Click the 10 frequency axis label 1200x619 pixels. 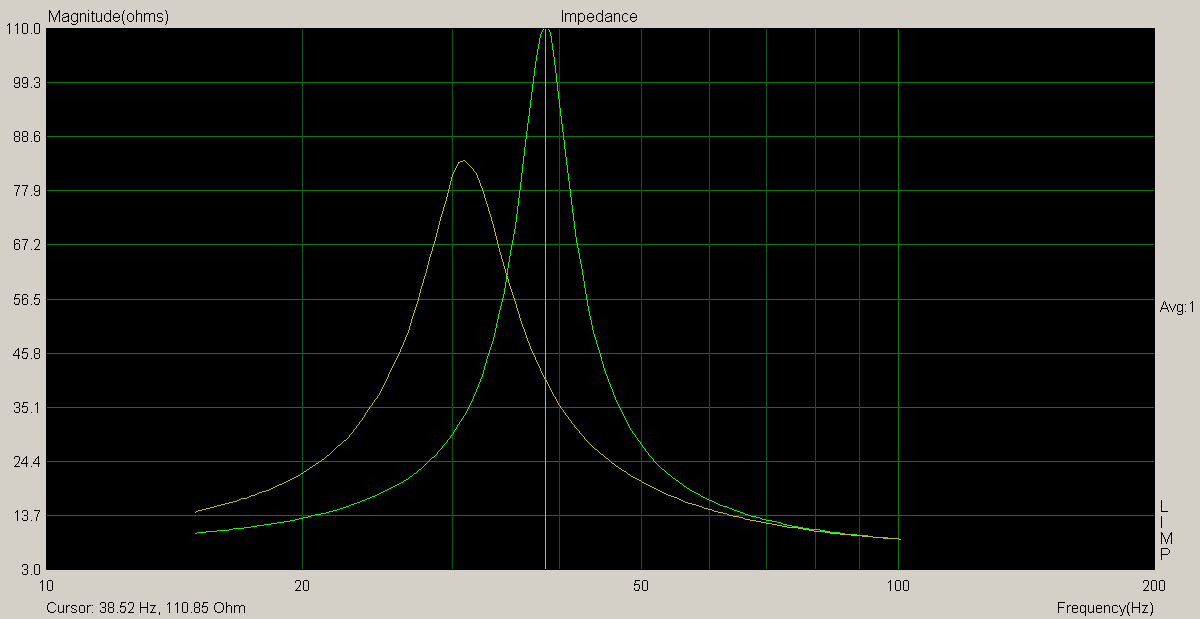coord(45,585)
